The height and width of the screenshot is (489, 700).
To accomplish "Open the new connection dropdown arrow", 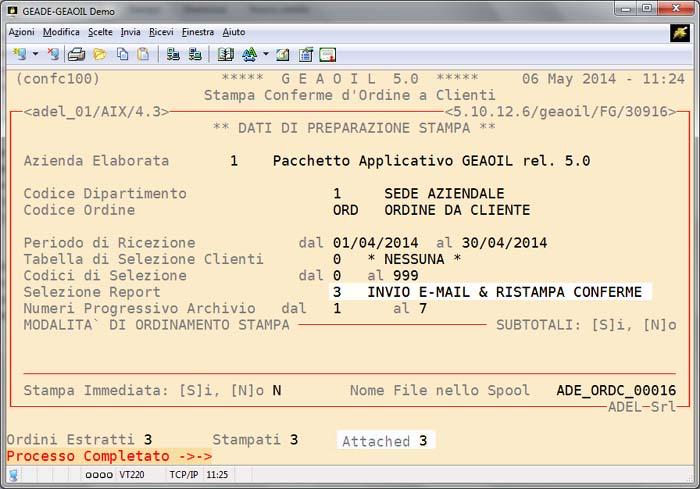I will (x=35, y=54).
